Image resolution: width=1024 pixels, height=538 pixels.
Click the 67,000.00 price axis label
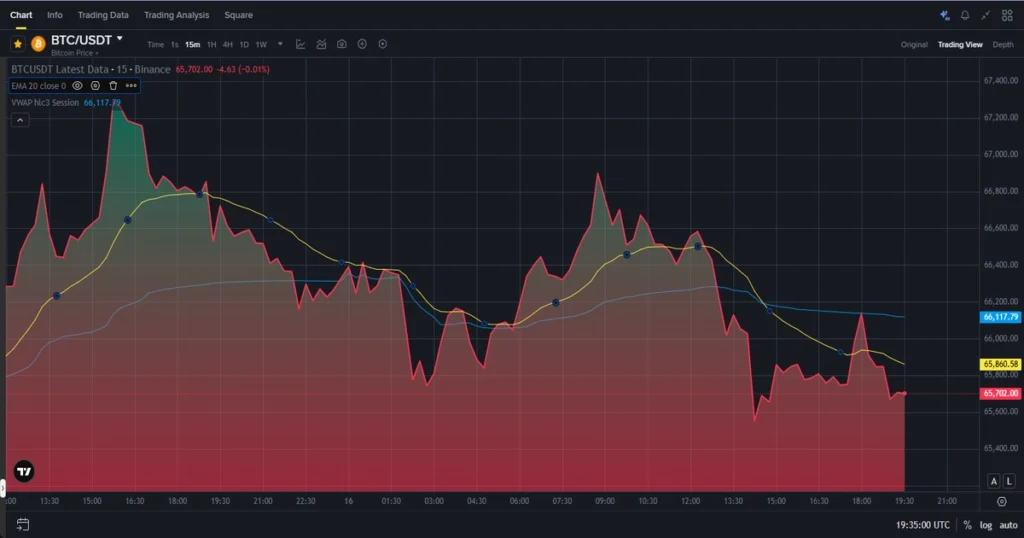(1000, 154)
